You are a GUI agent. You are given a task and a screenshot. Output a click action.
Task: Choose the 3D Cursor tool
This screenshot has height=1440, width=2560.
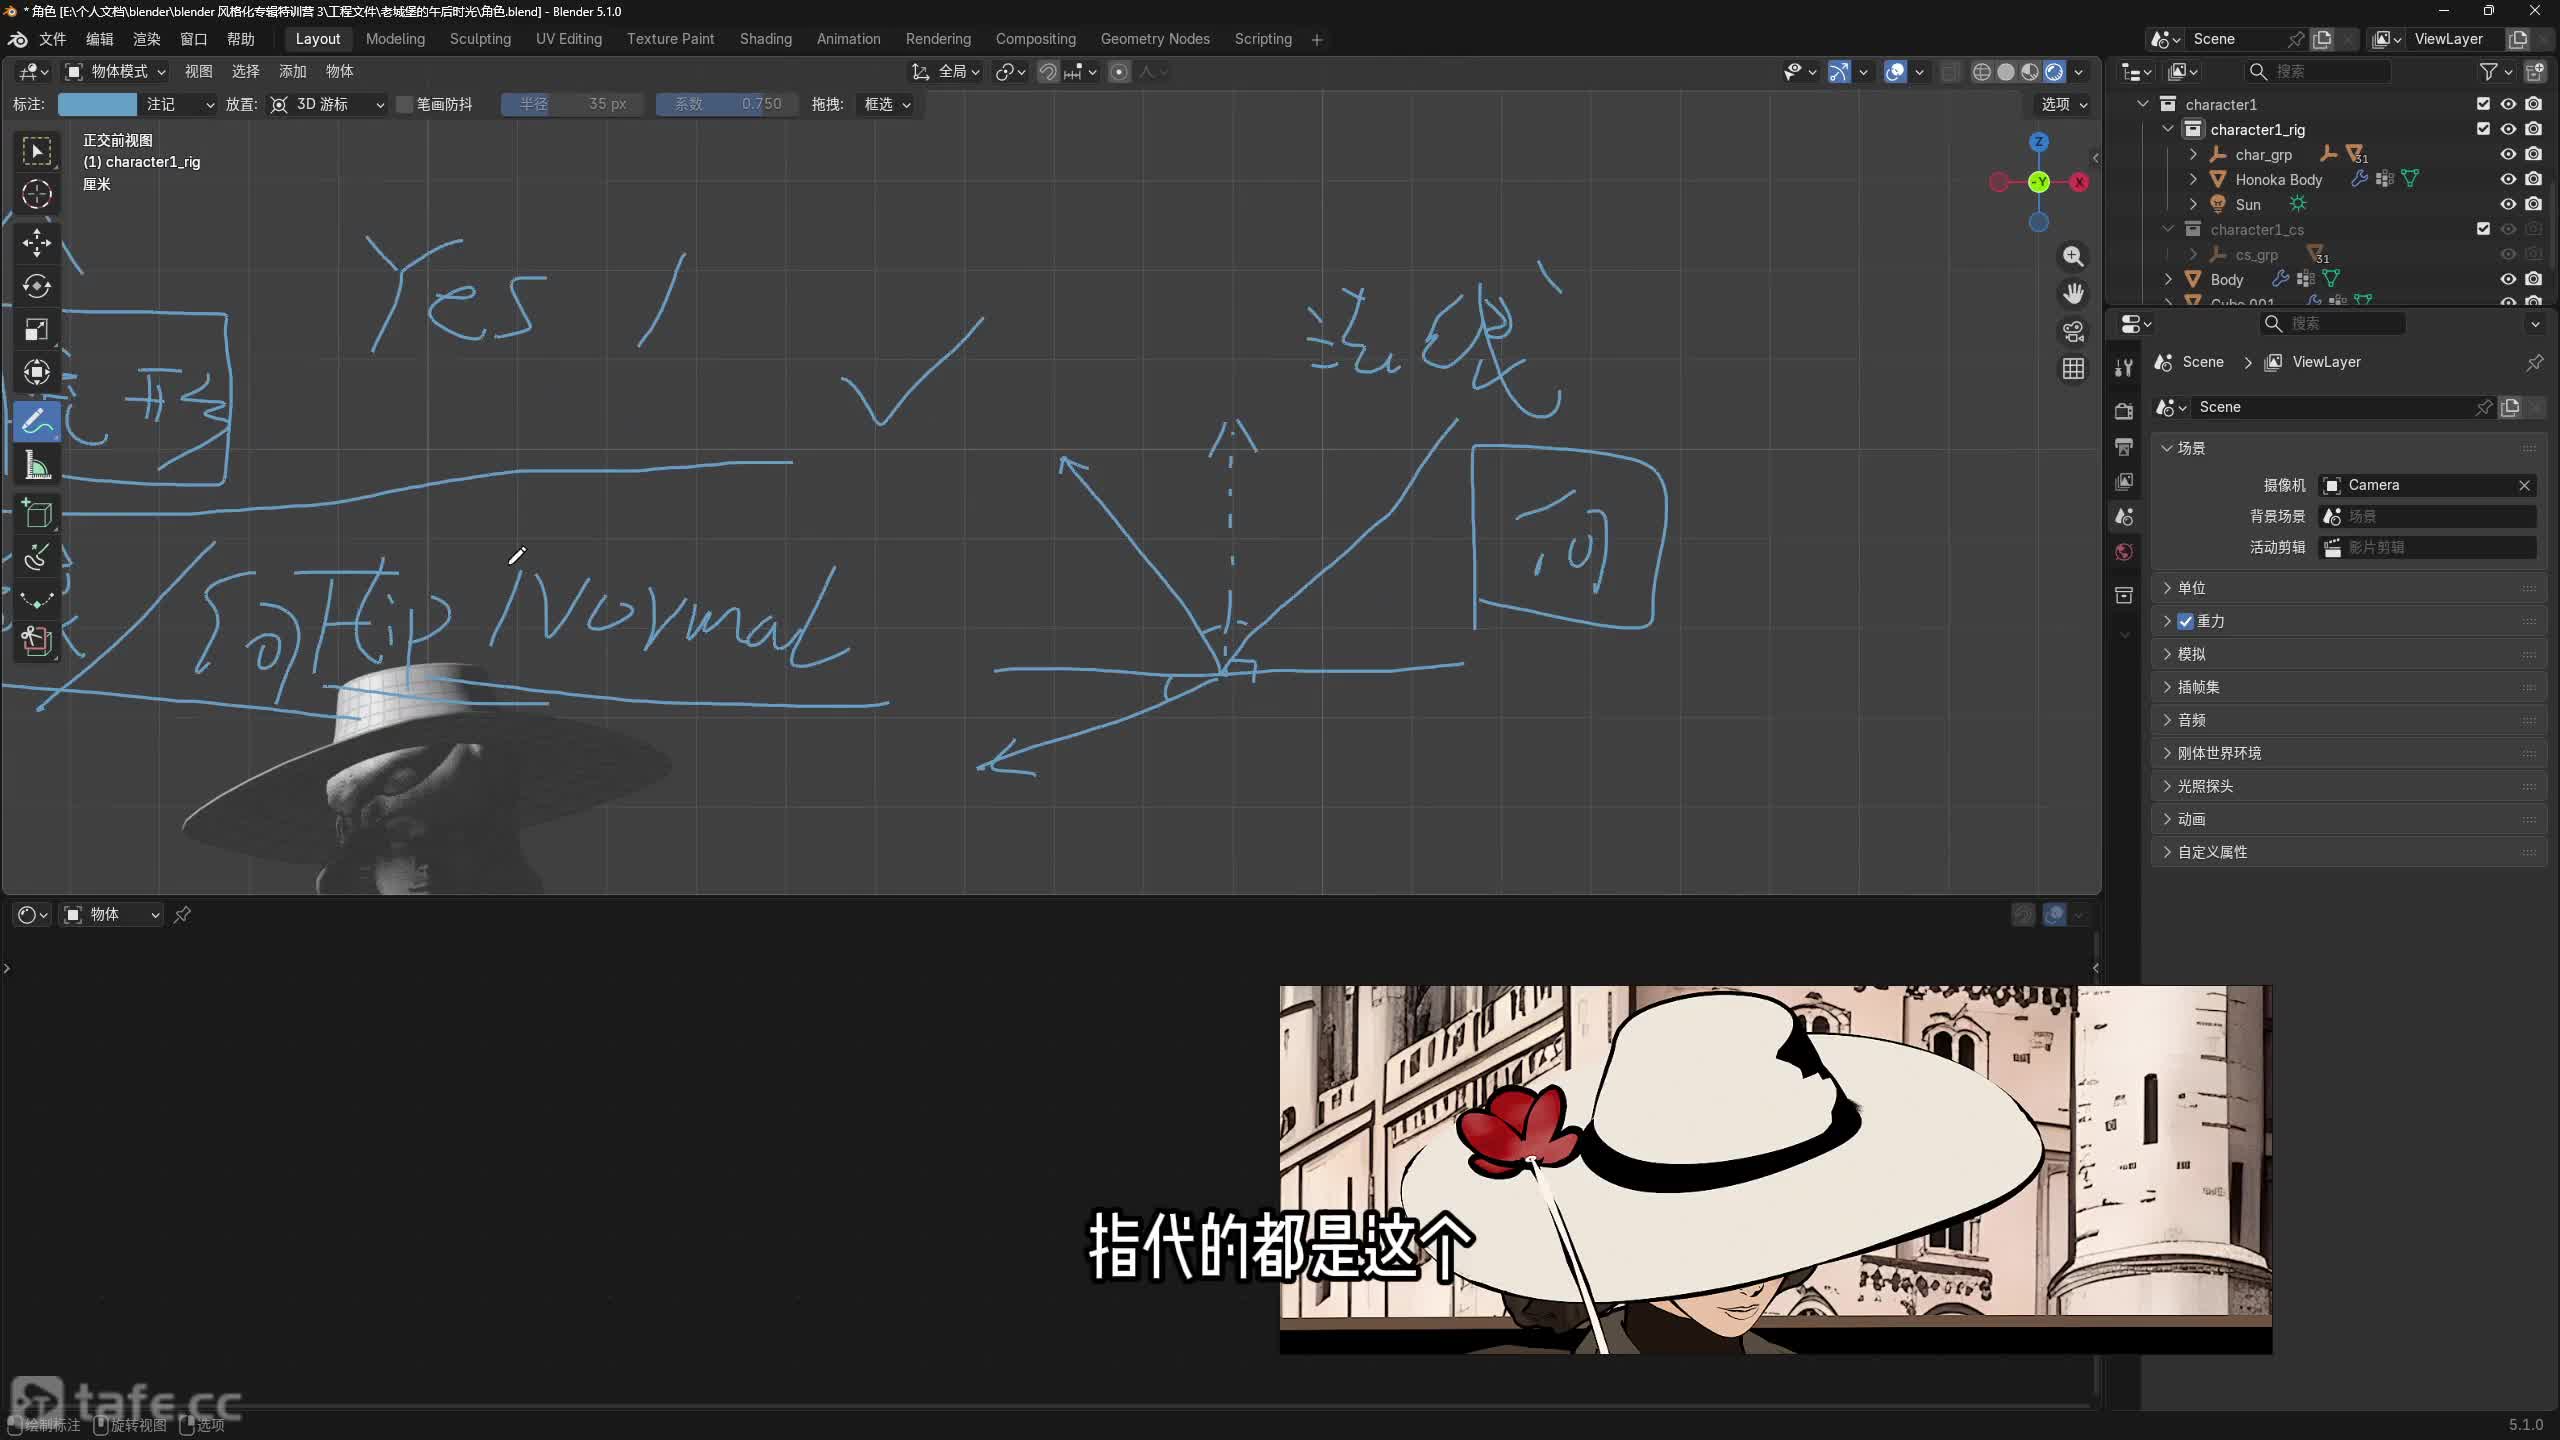point(37,194)
